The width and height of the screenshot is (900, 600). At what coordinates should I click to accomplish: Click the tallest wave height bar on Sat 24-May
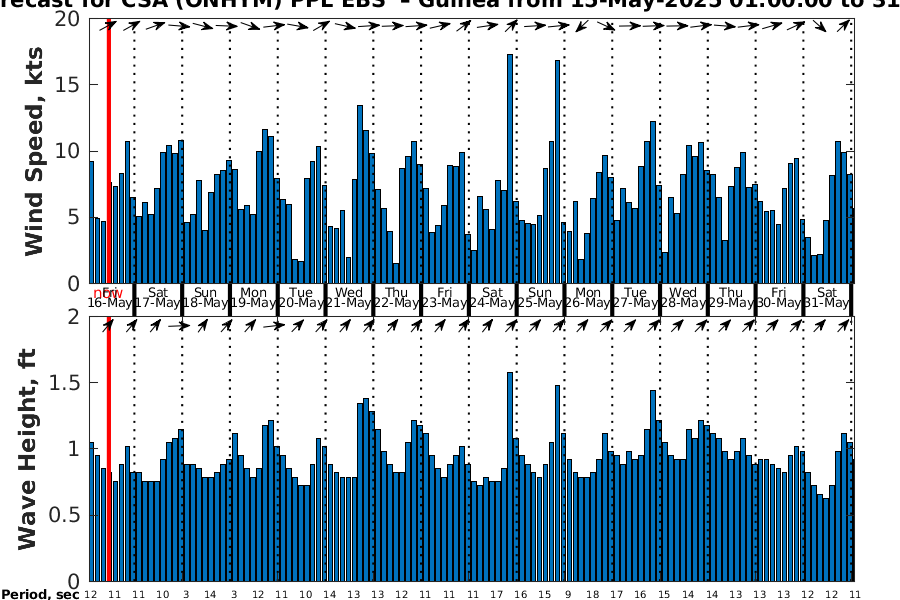(510, 477)
